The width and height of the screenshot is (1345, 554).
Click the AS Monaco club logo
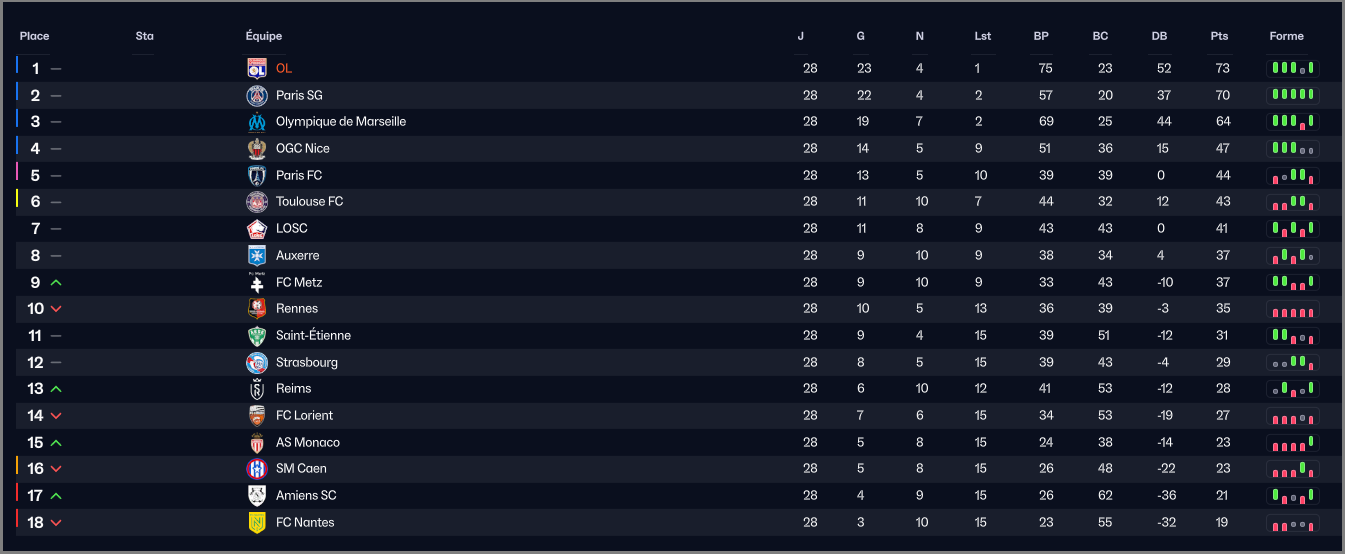coord(257,442)
